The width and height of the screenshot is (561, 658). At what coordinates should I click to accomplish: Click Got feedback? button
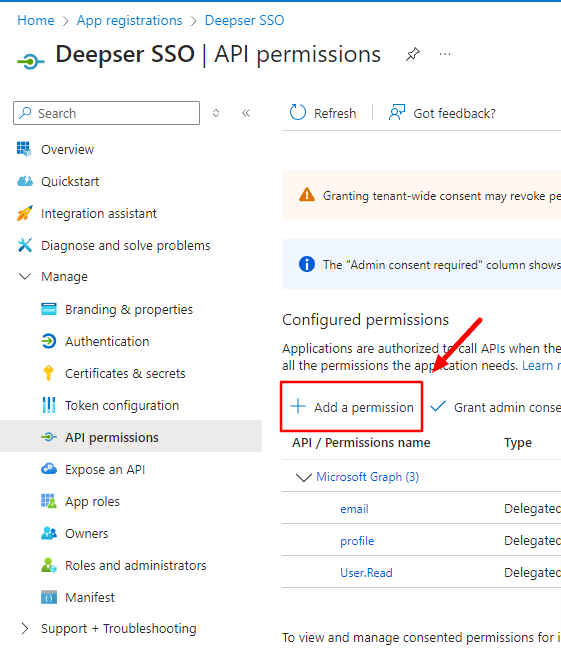tap(442, 113)
